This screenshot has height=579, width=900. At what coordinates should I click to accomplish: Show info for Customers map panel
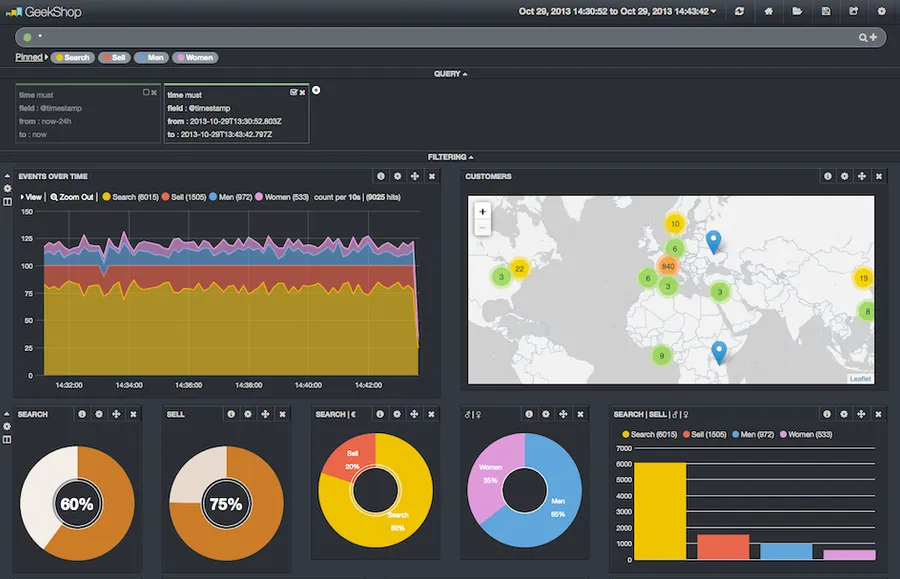[828, 176]
